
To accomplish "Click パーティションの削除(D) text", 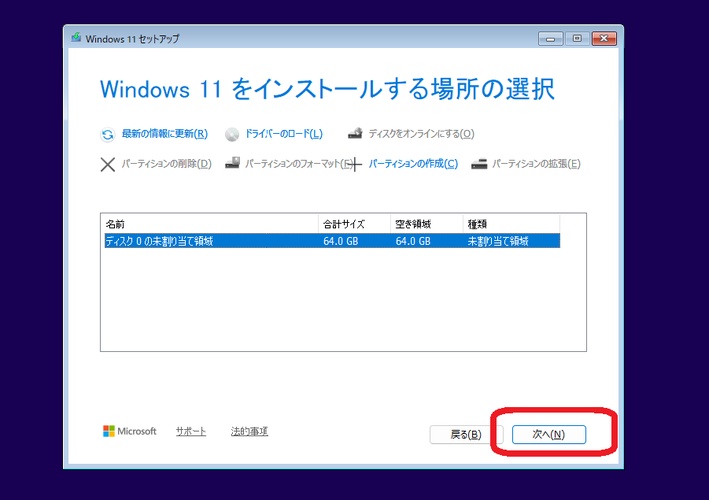I will coord(166,164).
